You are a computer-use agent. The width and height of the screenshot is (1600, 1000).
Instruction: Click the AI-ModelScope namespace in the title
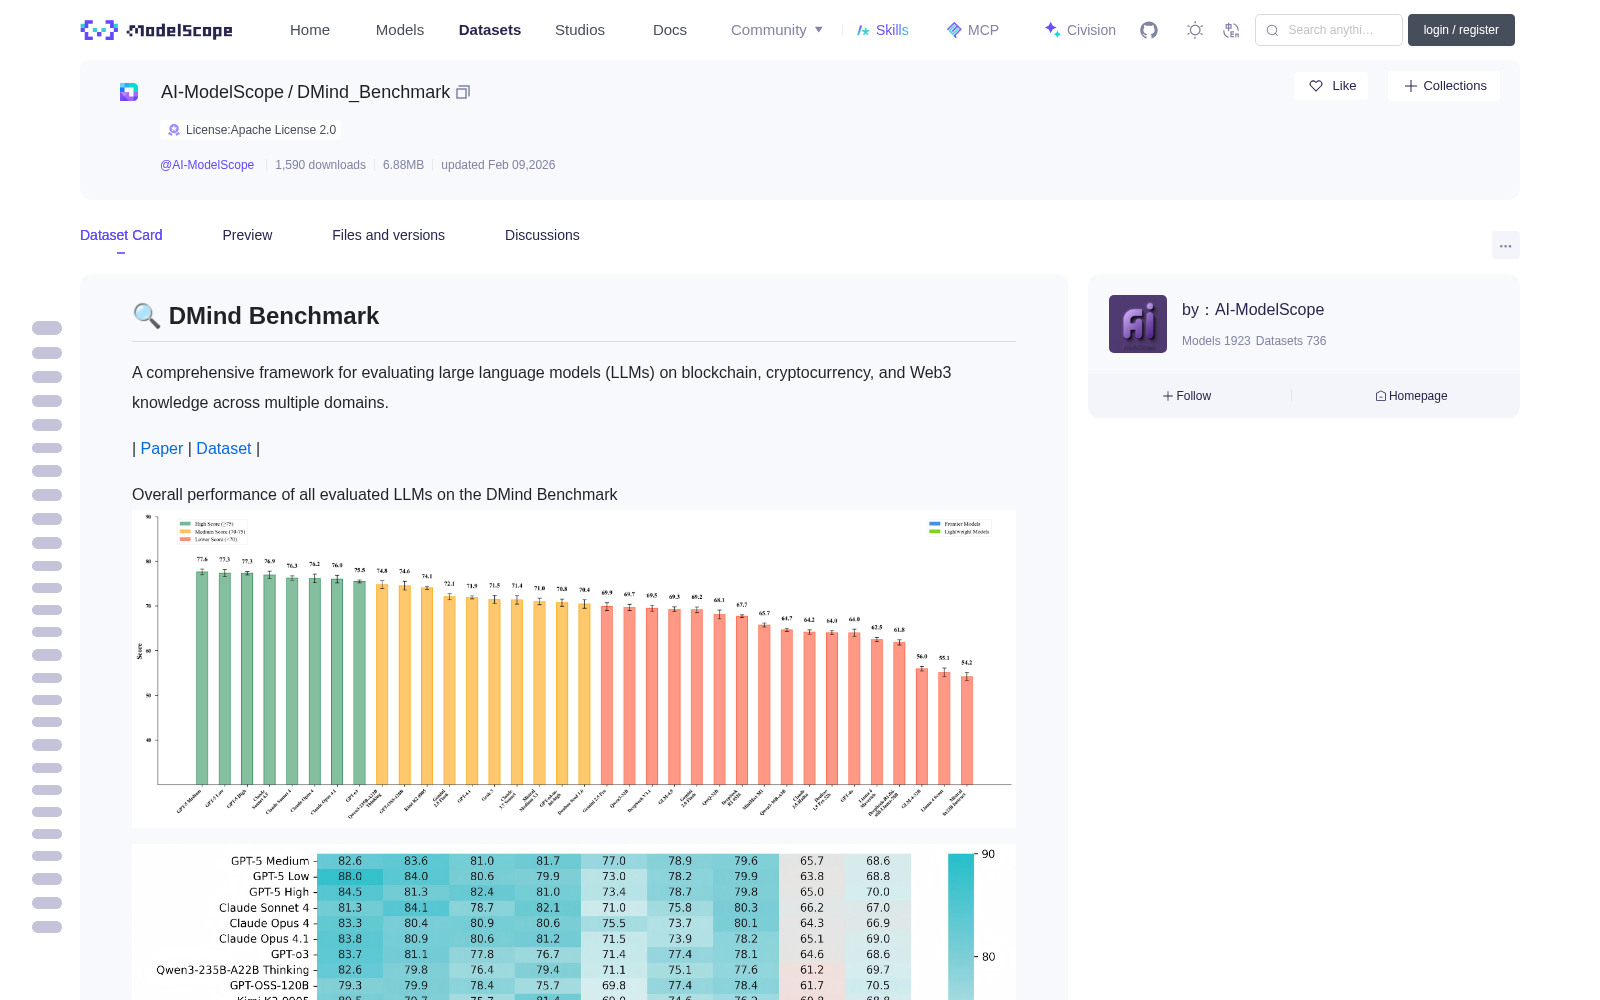click(222, 92)
